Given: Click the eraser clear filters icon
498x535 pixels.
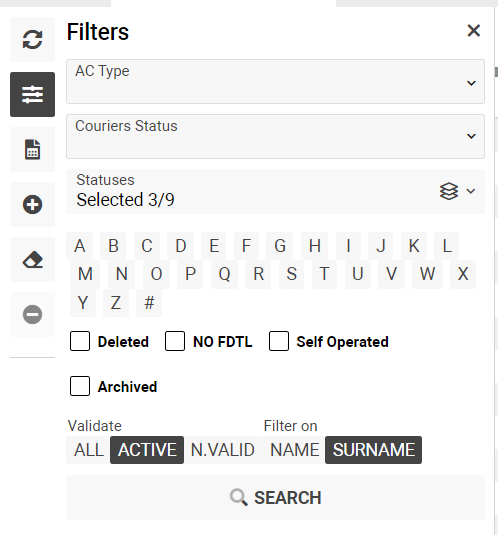Looking at the screenshot, I should [32, 260].
